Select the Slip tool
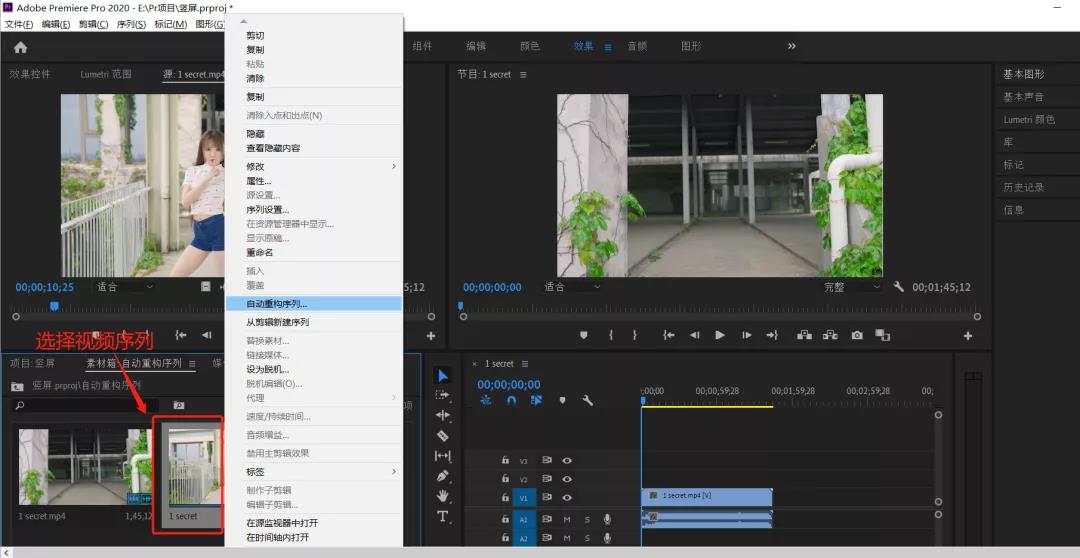 pyautogui.click(x=443, y=455)
